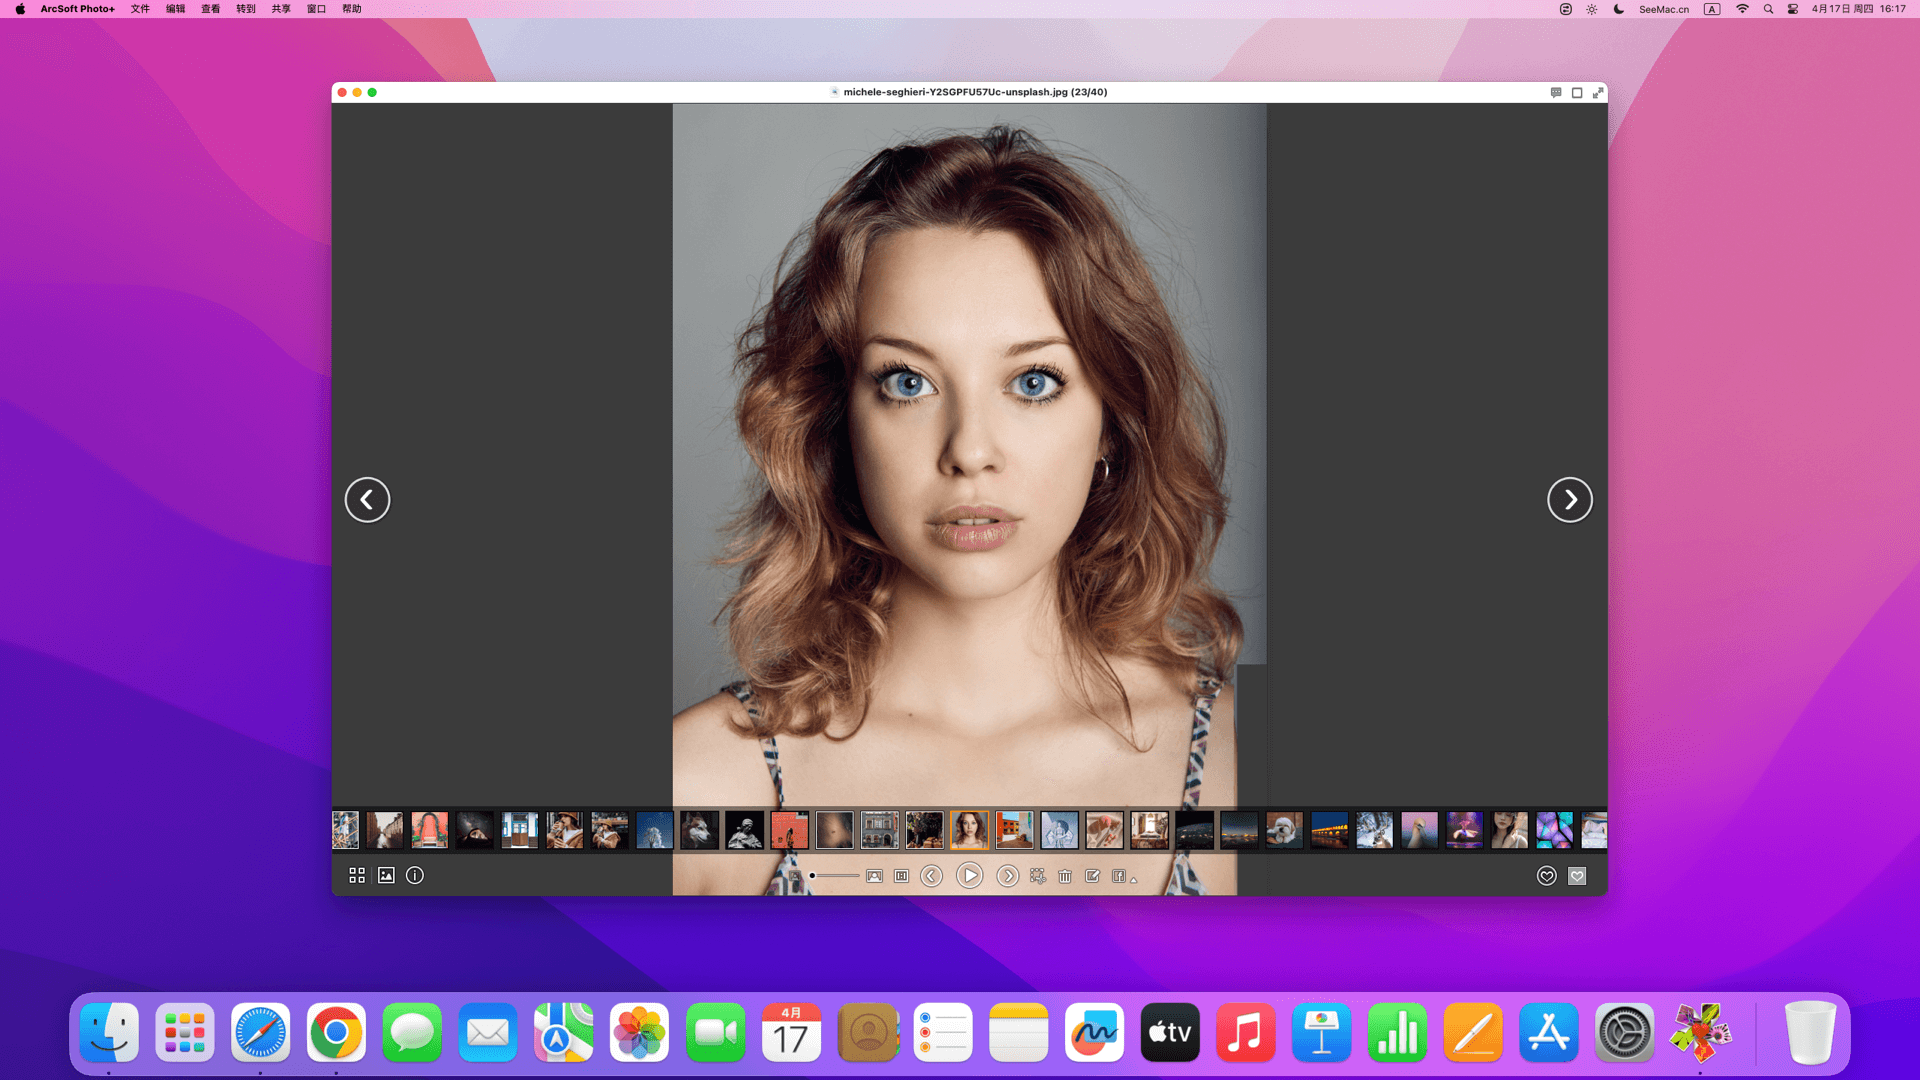Open App Store from the Dock
1920x1080 pixels.
pos(1548,1033)
